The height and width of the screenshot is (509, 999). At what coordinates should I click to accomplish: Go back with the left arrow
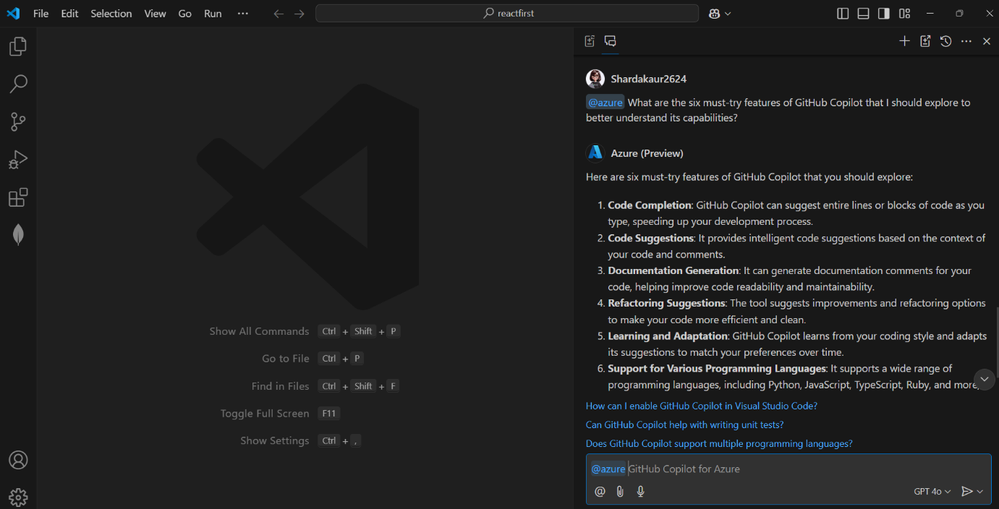coord(278,13)
